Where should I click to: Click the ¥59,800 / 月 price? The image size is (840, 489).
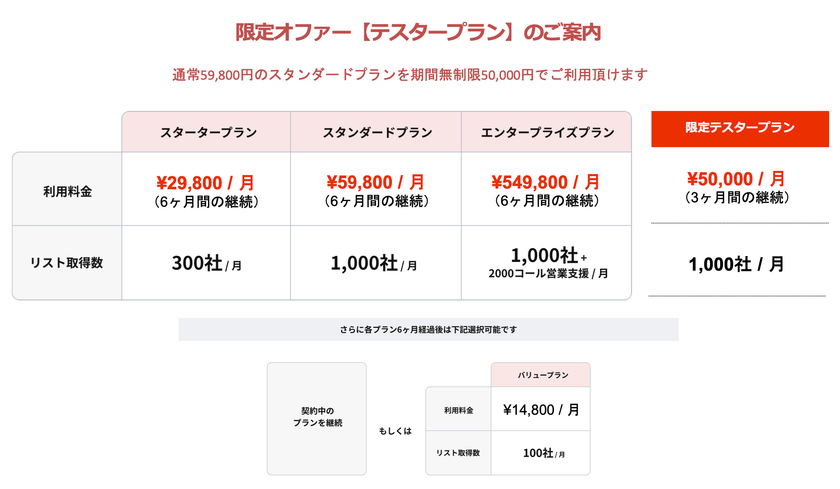[x=376, y=182]
